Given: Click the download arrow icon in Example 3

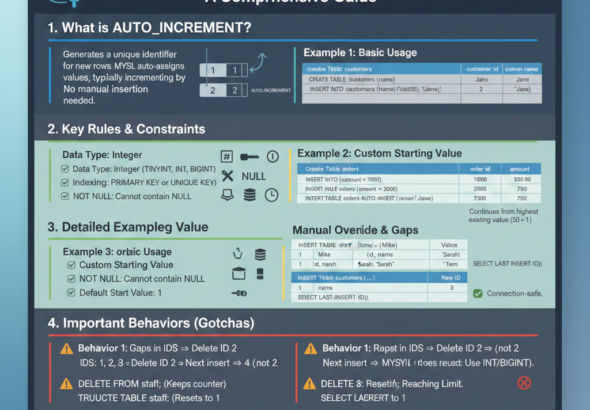Looking at the screenshot, I should coord(237,254).
